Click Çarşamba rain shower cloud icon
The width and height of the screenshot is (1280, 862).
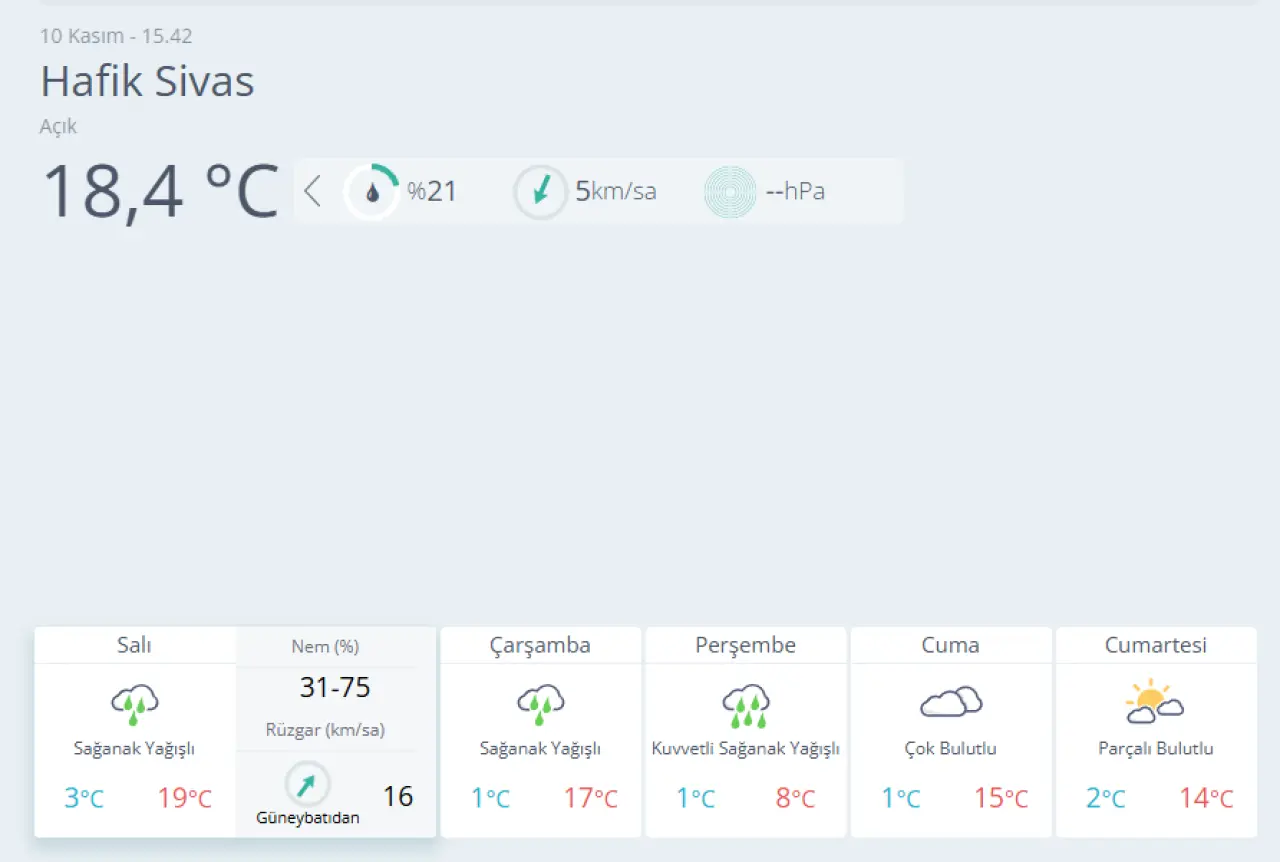tap(541, 704)
